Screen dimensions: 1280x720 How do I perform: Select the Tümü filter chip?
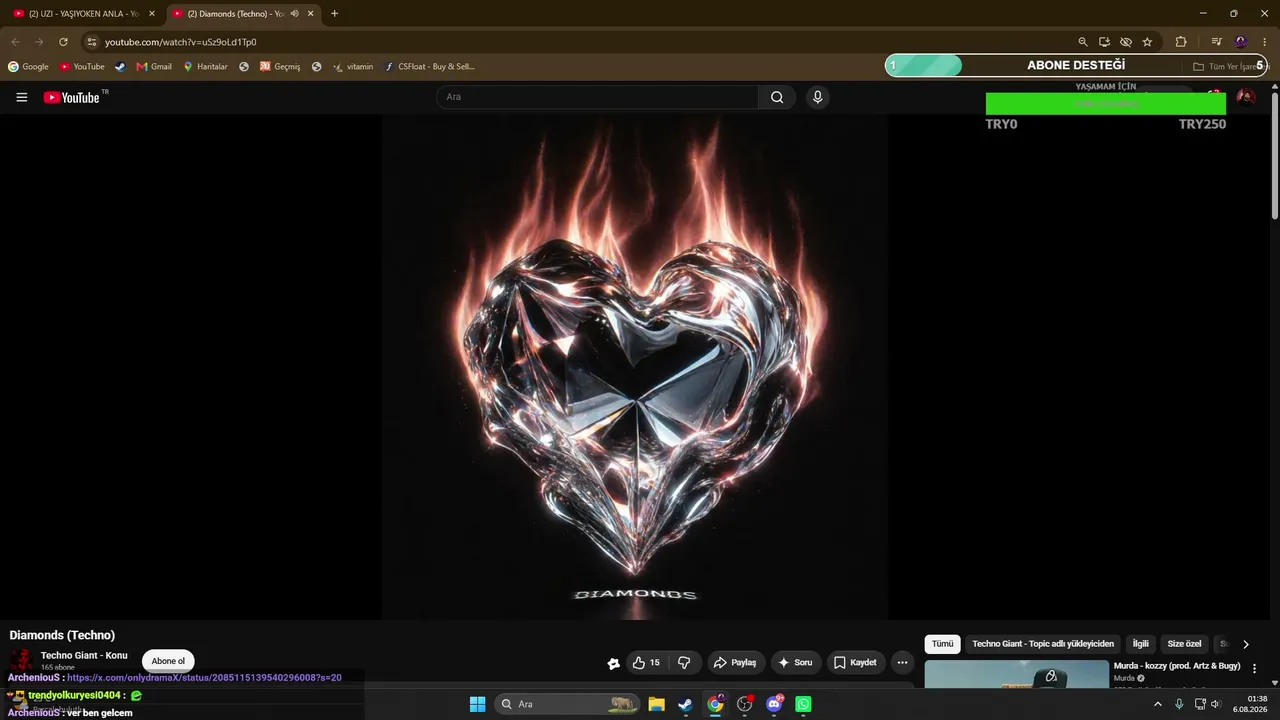pos(942,644)
